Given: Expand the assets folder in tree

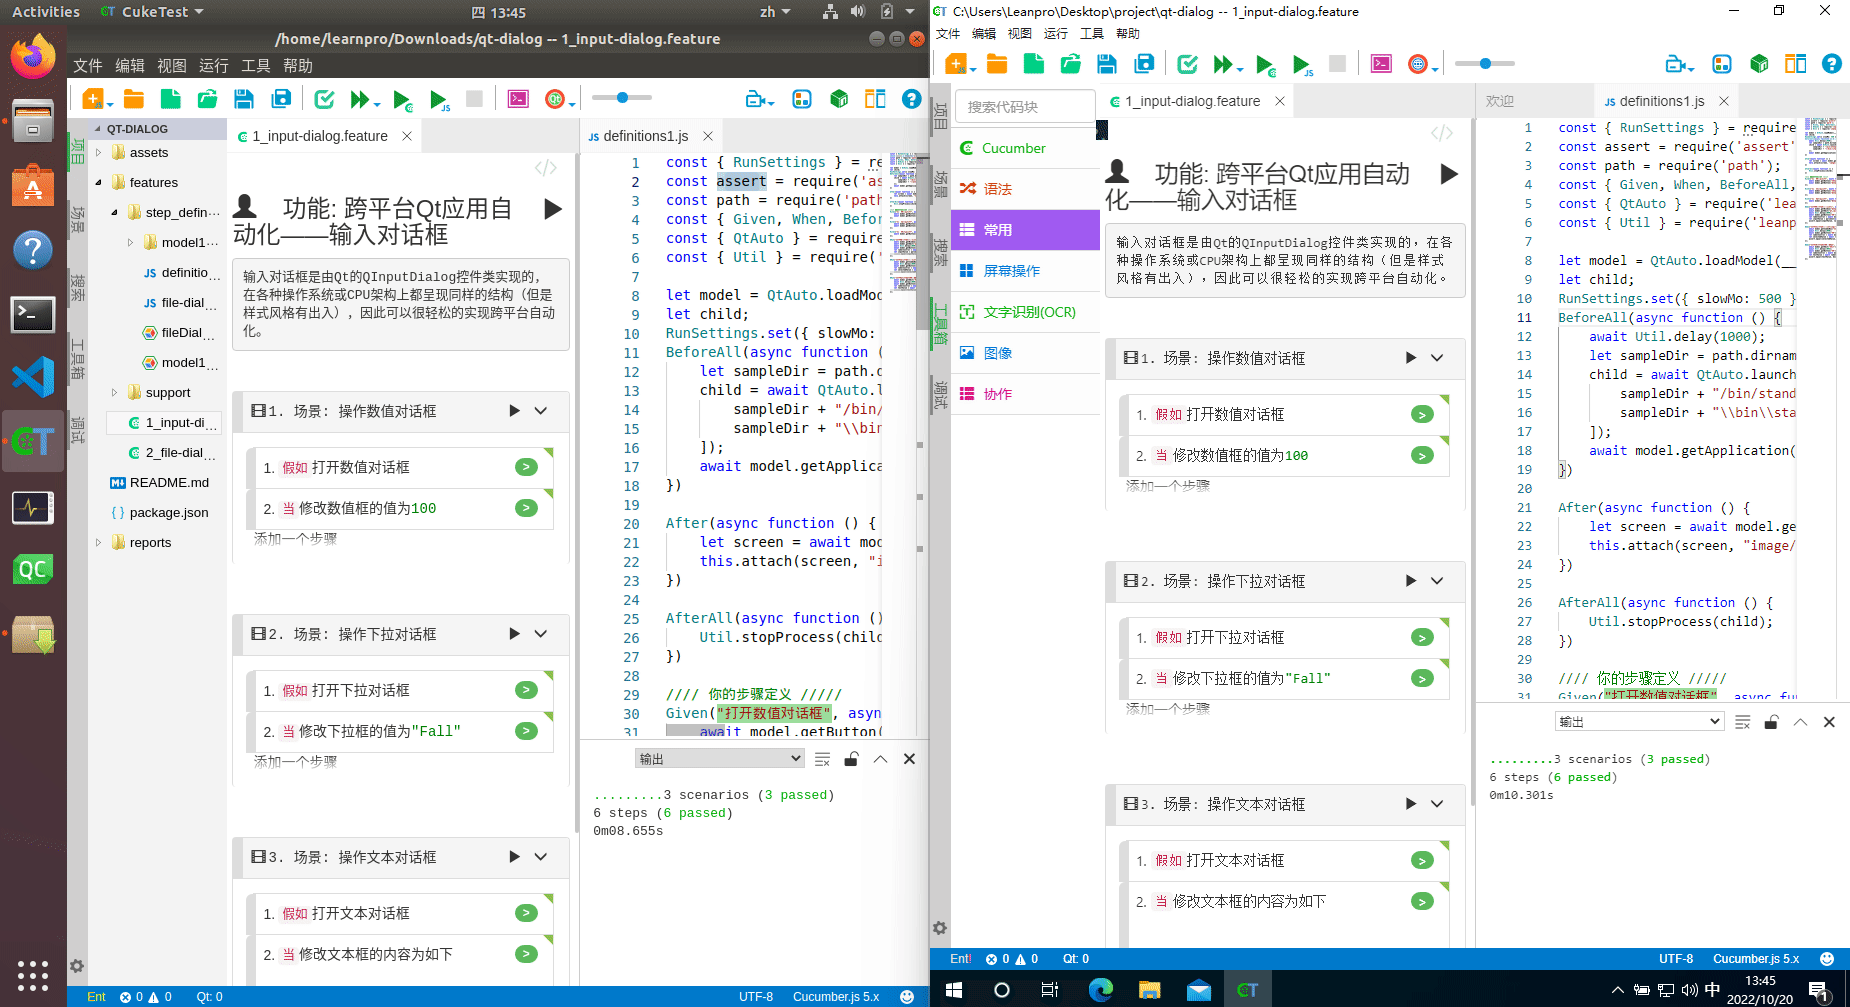Looking at the screenshot, I should point(98,153).
